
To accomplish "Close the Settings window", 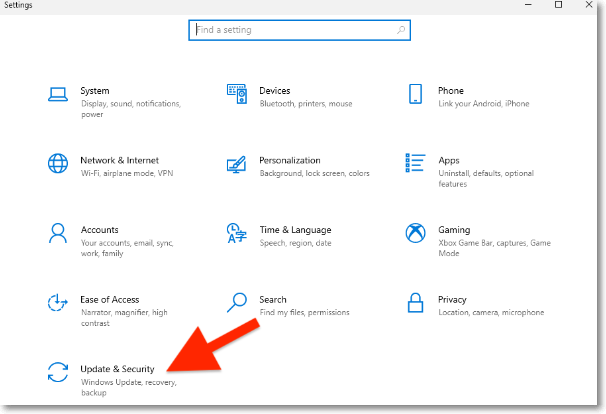I will point(589,5).
